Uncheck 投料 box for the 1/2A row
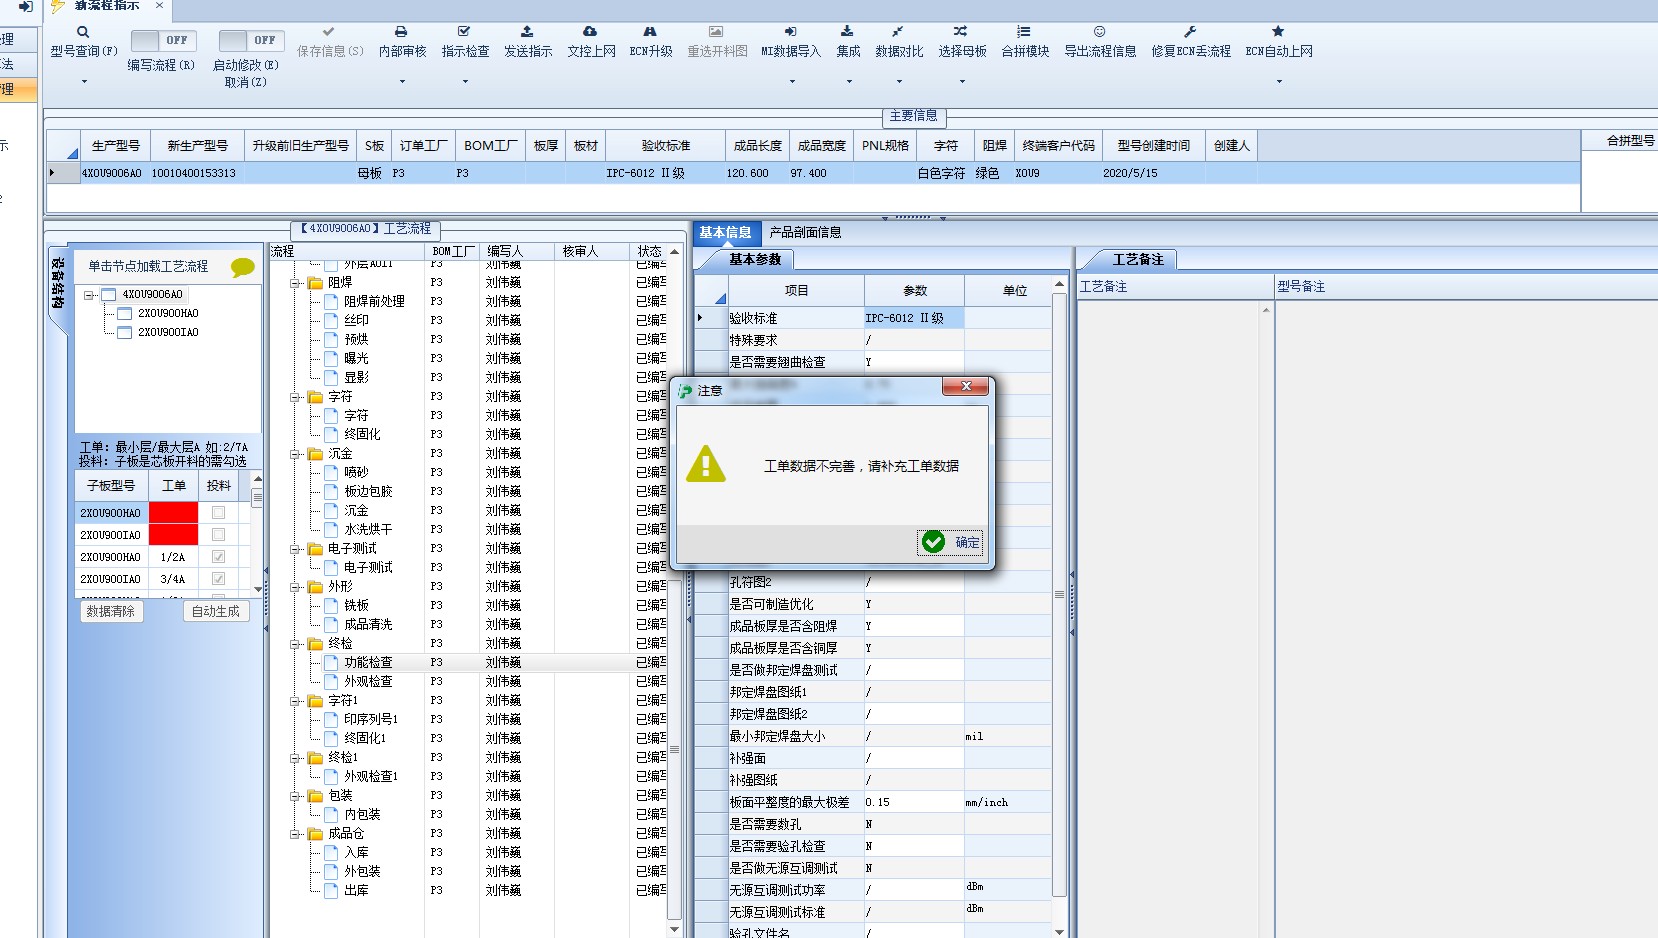 218,557
